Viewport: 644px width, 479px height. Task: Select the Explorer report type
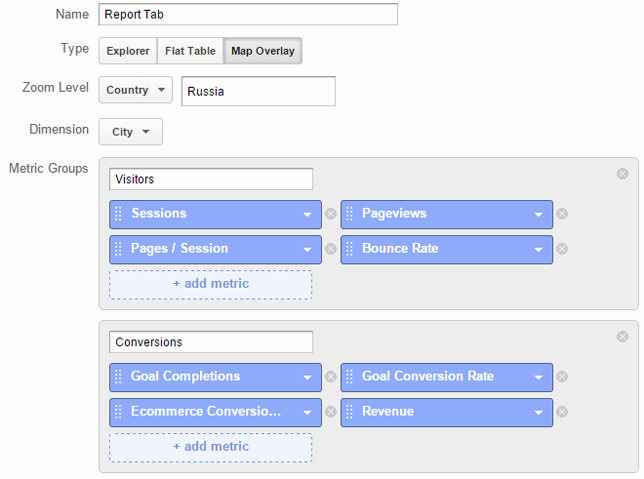128,51
